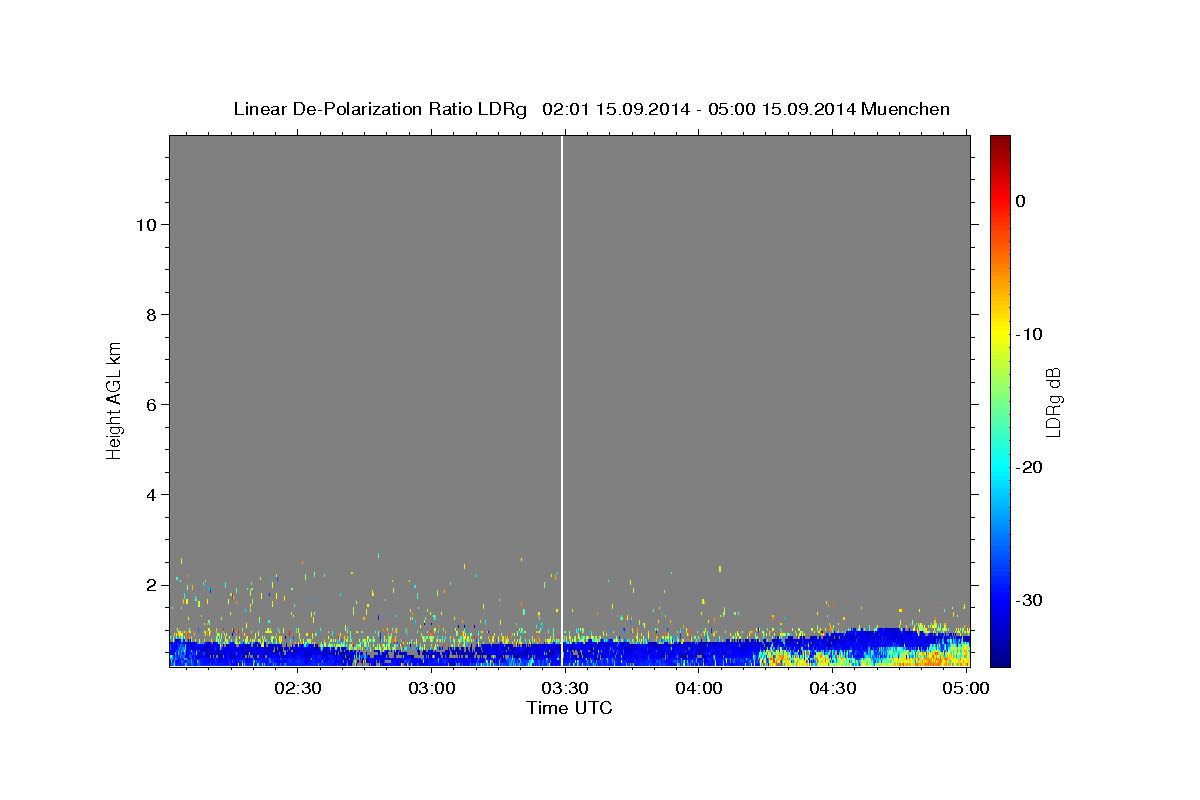Click the colorbar value -10
This screenshot has width=1200, height=800.
tap(1029, 334)
